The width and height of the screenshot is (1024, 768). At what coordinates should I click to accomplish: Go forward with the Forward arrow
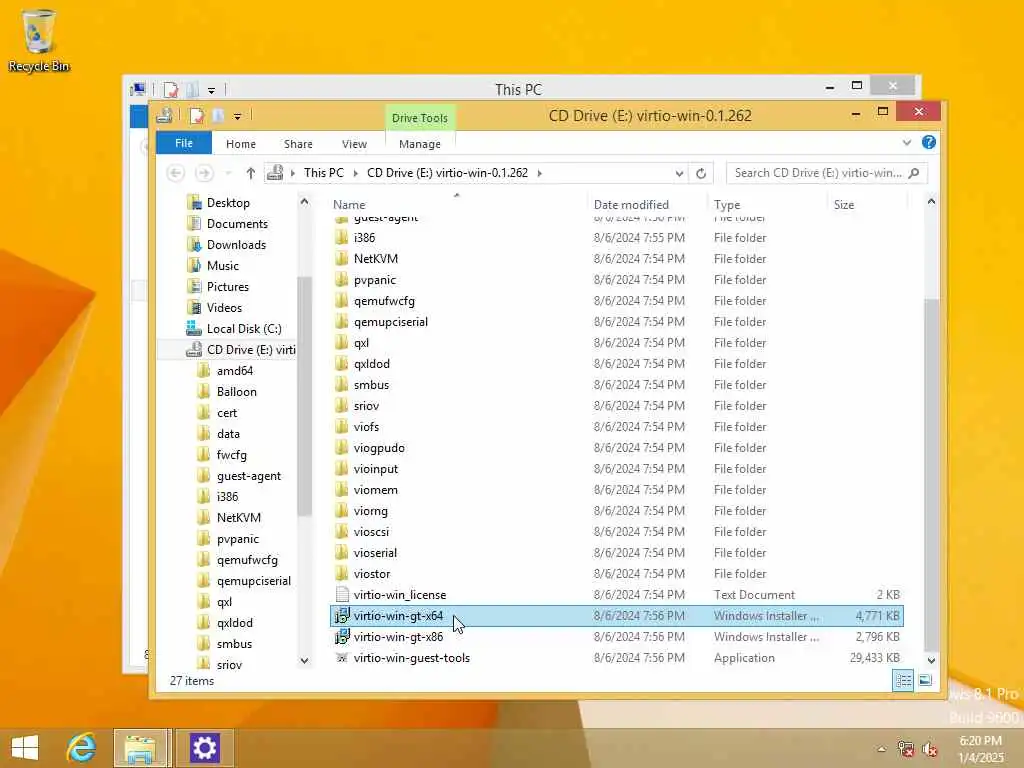[204, 173]
